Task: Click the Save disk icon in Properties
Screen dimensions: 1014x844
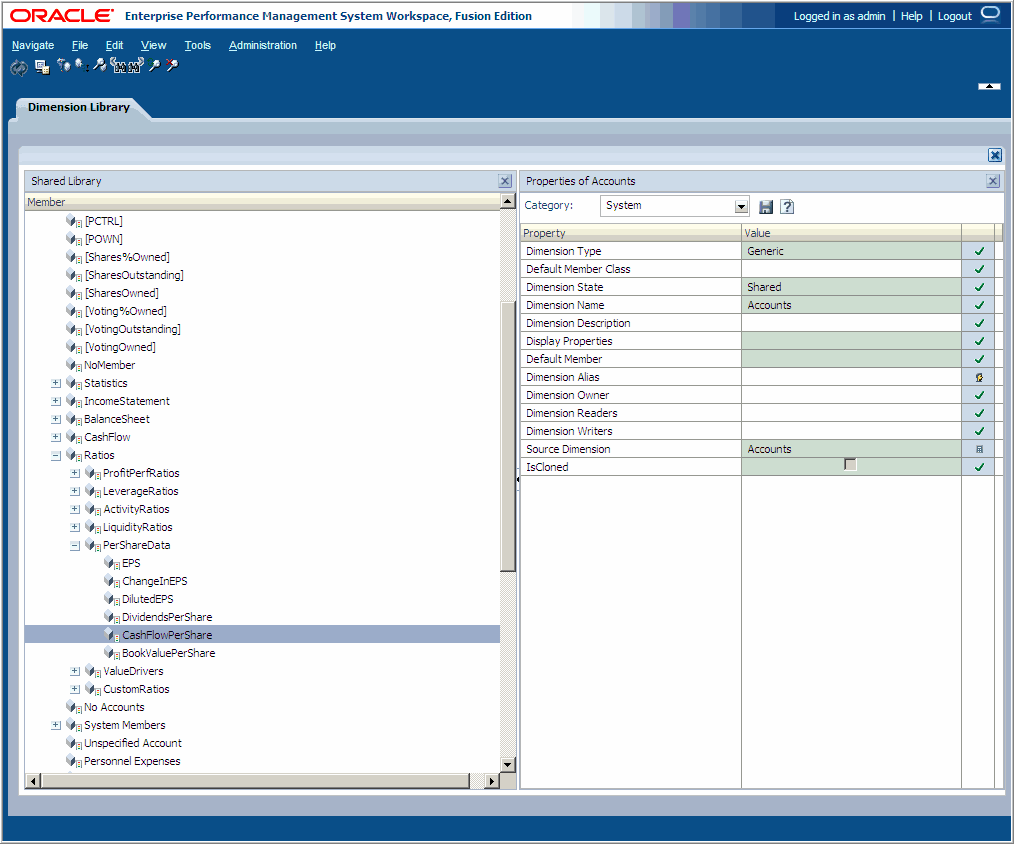Action: 766,207
